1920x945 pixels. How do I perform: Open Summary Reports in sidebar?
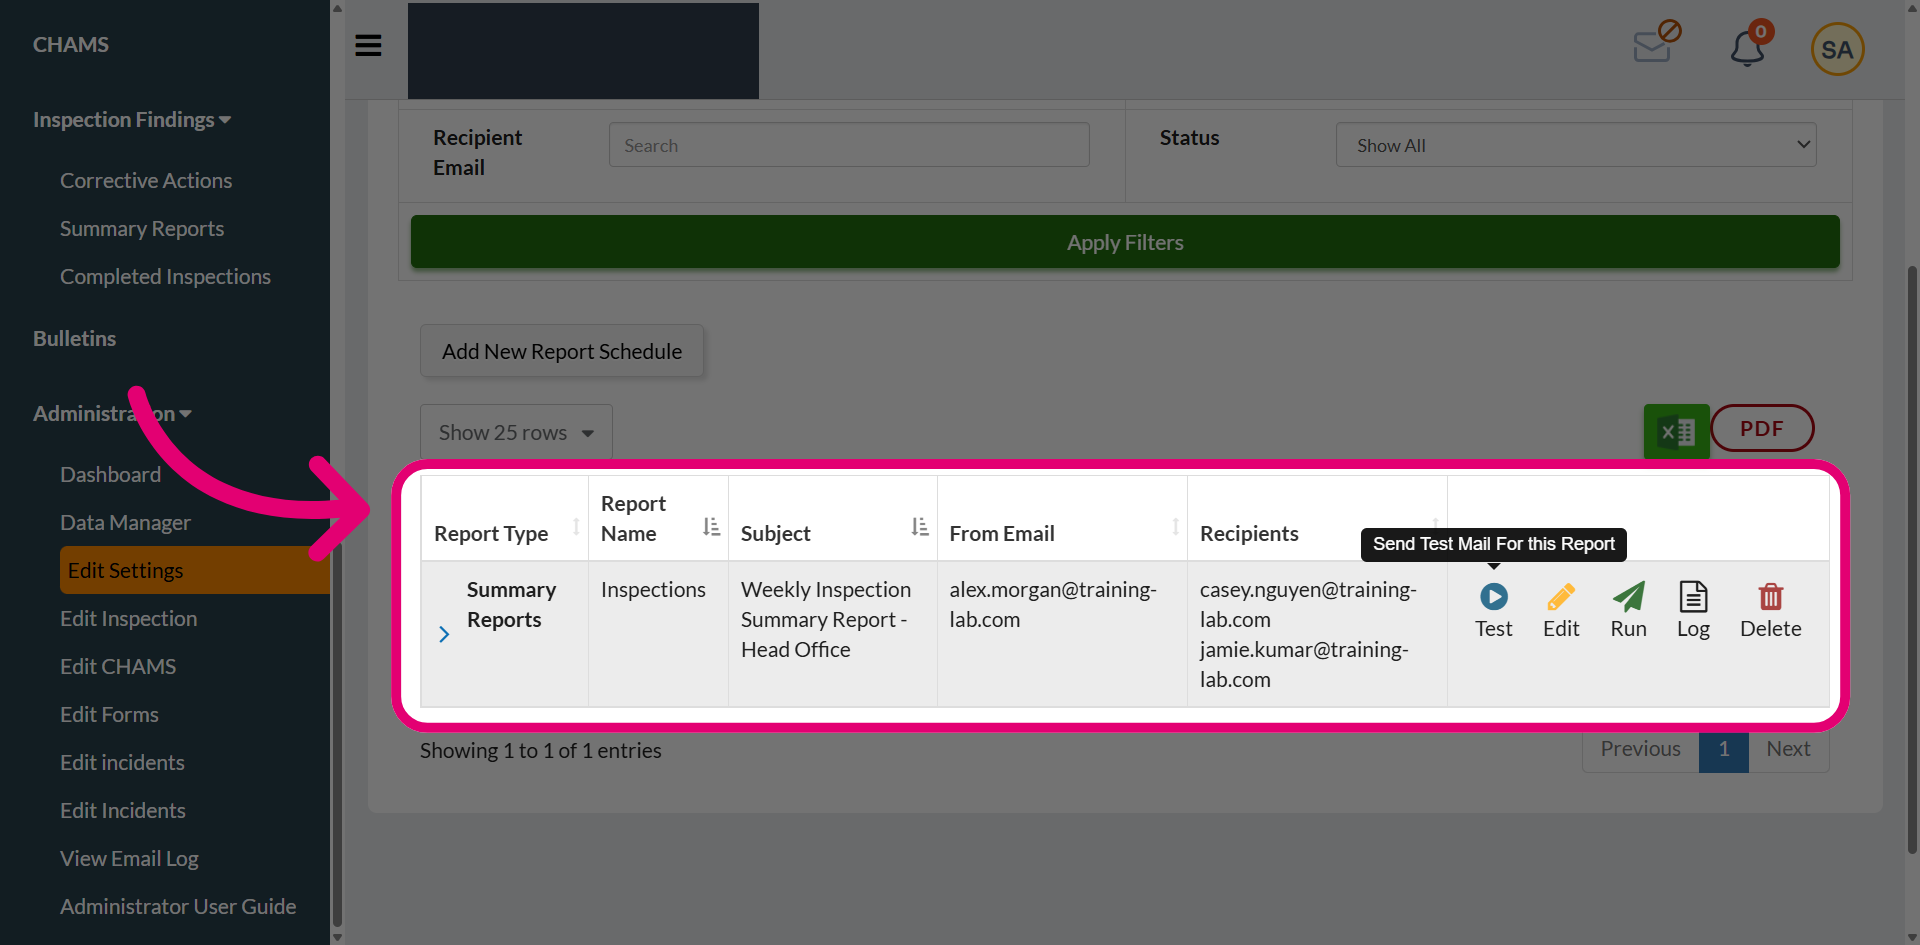[142, 229]
